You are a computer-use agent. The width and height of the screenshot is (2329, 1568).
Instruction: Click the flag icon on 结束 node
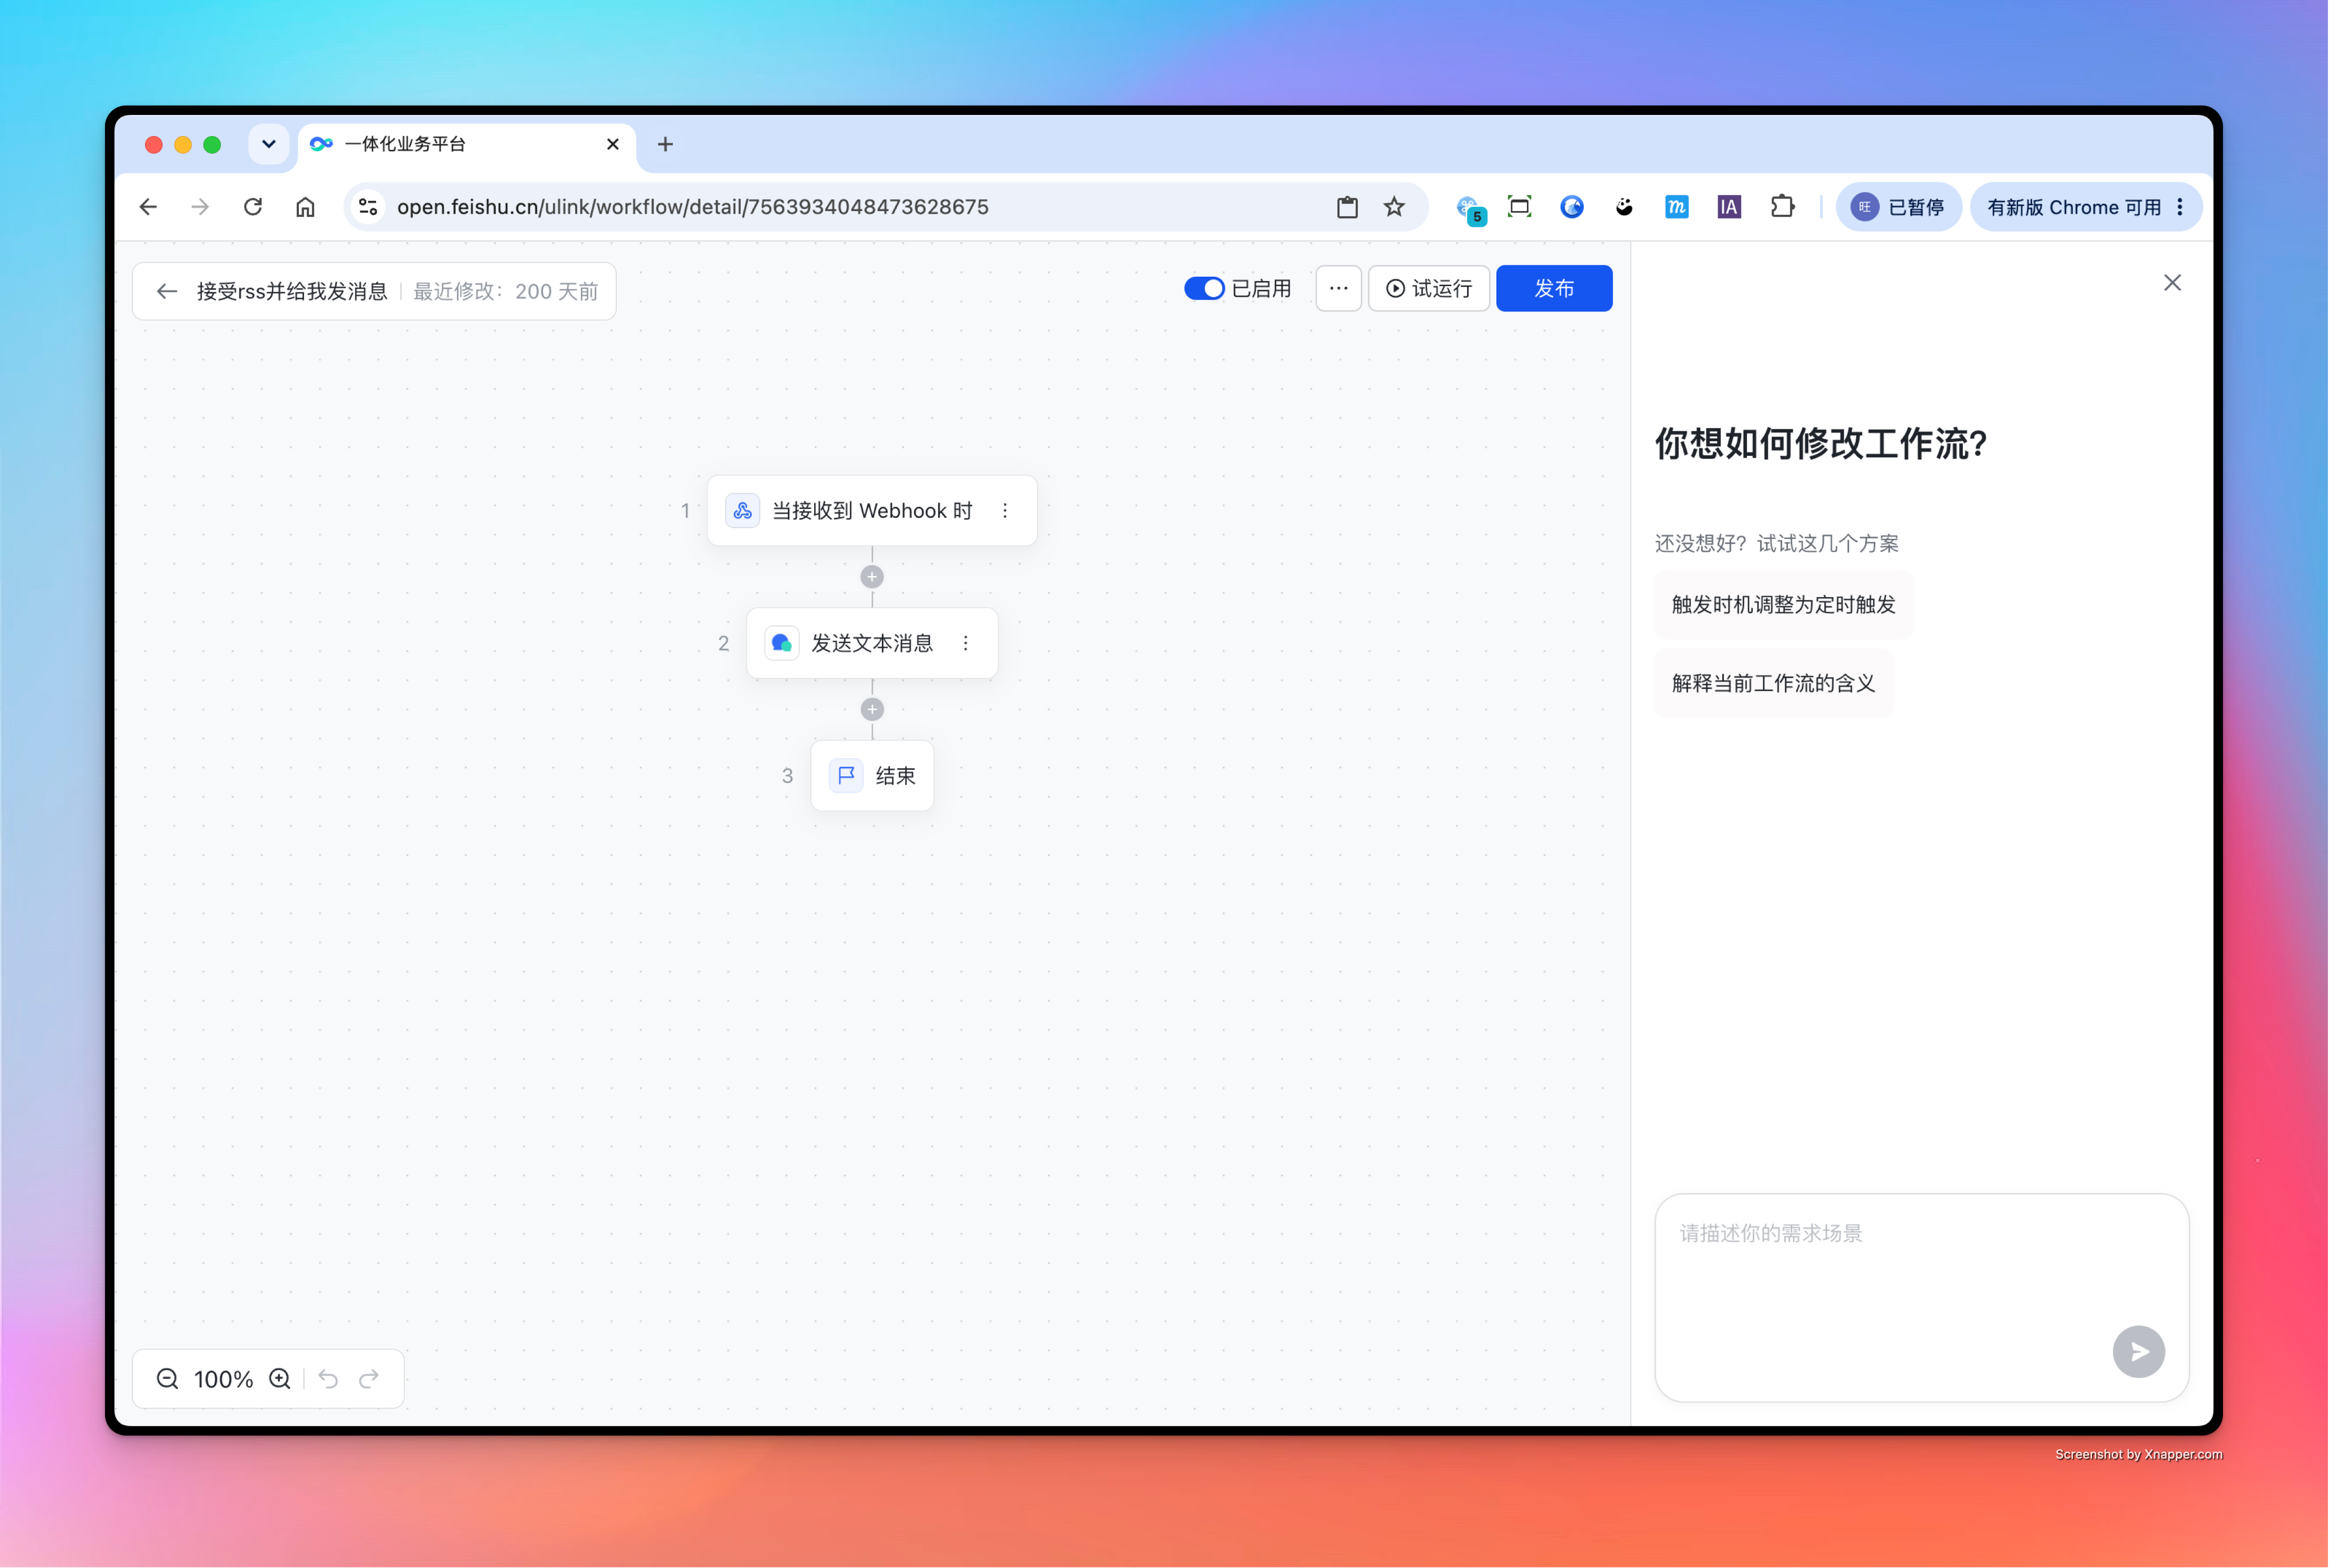coord(846,776)
